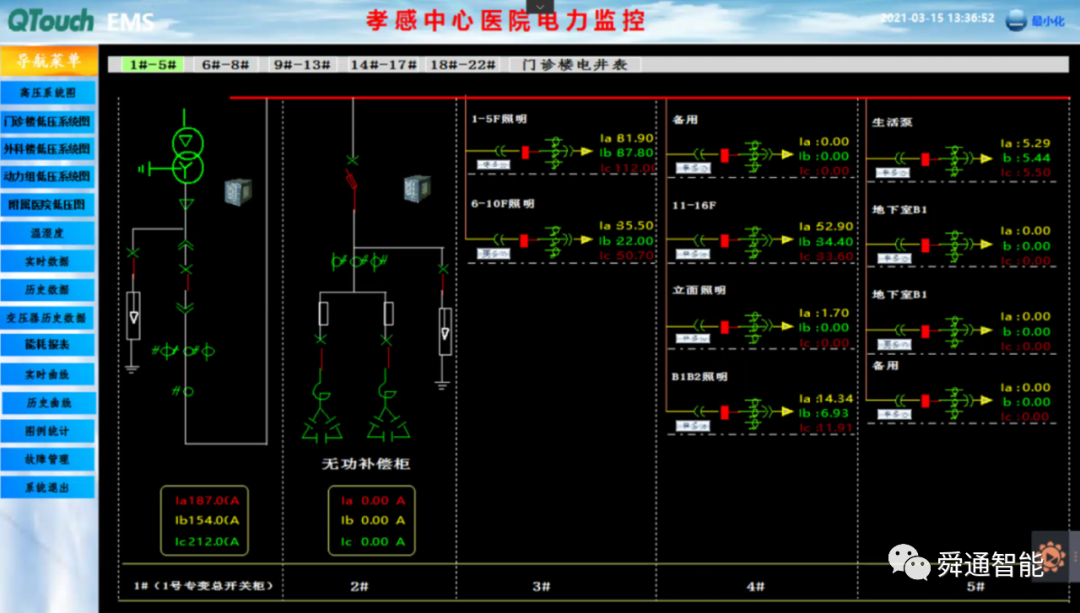Click 6-10F照明 red breaker

(x=524, y=241)
